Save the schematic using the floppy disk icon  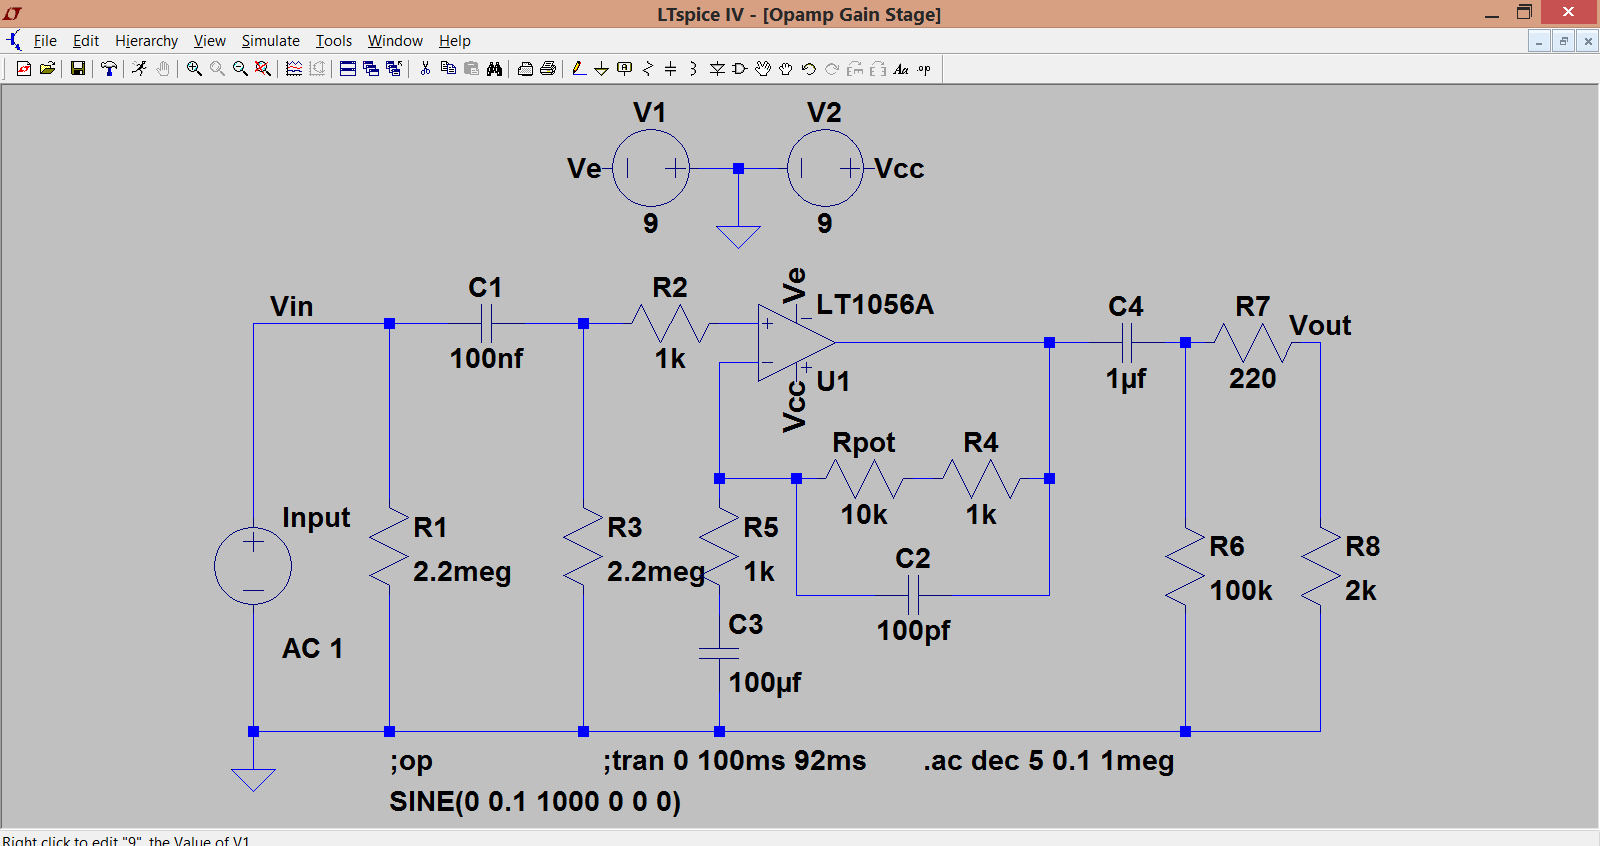point(78,68)
